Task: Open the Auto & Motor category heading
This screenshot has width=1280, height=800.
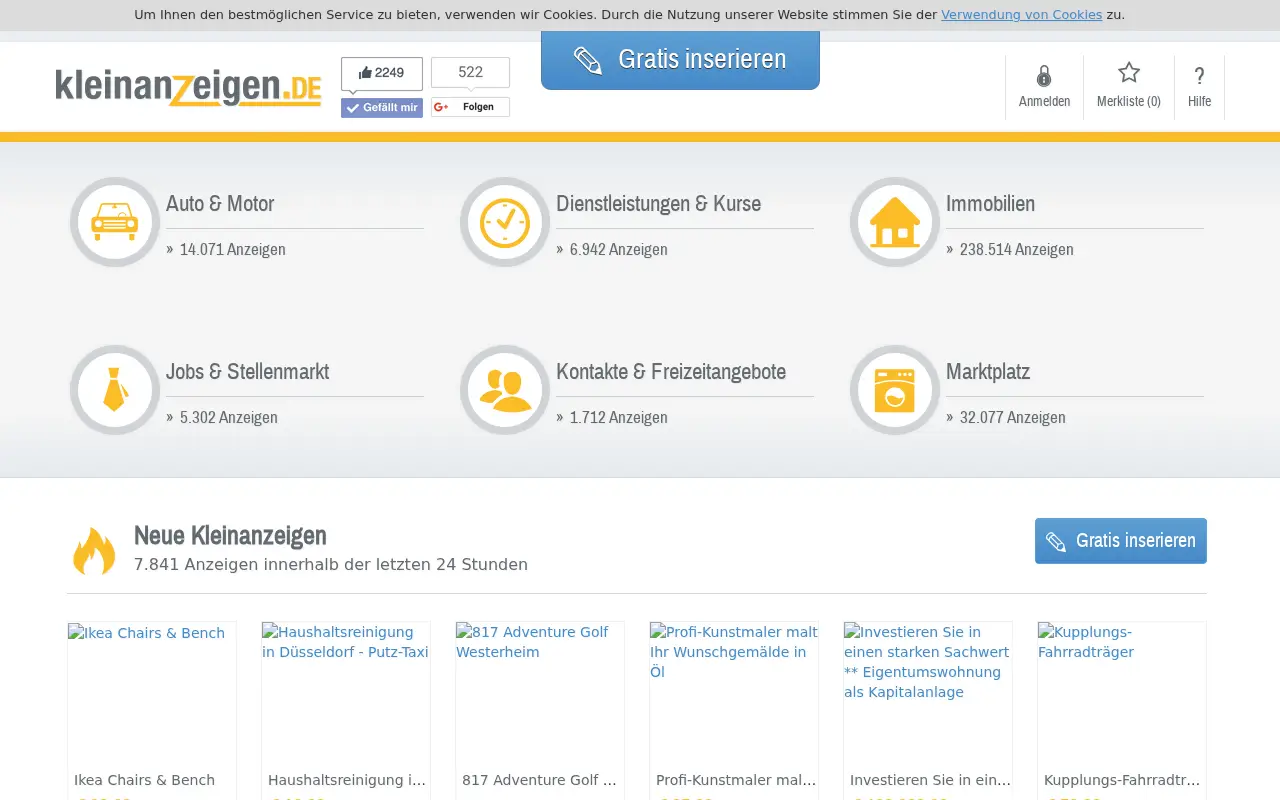Action: [220, 203]
